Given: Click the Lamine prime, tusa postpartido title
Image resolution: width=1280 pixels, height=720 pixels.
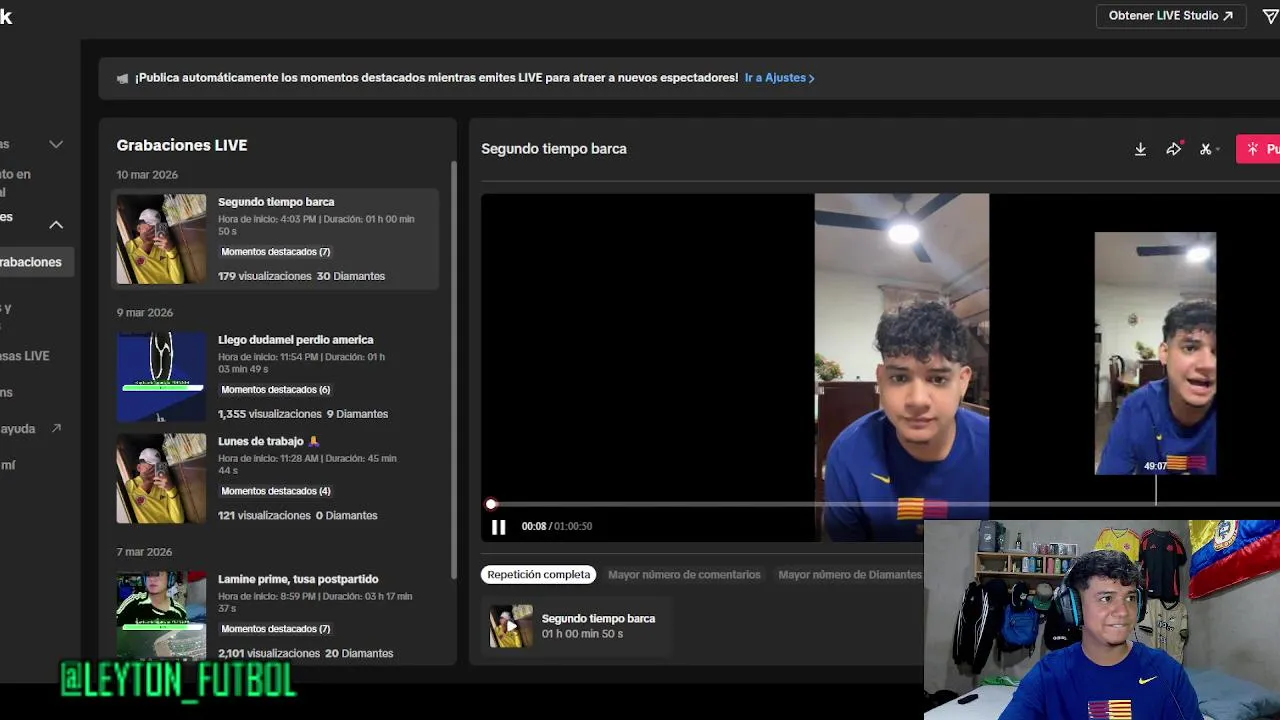Looking at the screenshot, I should click(x=298, y=579).
